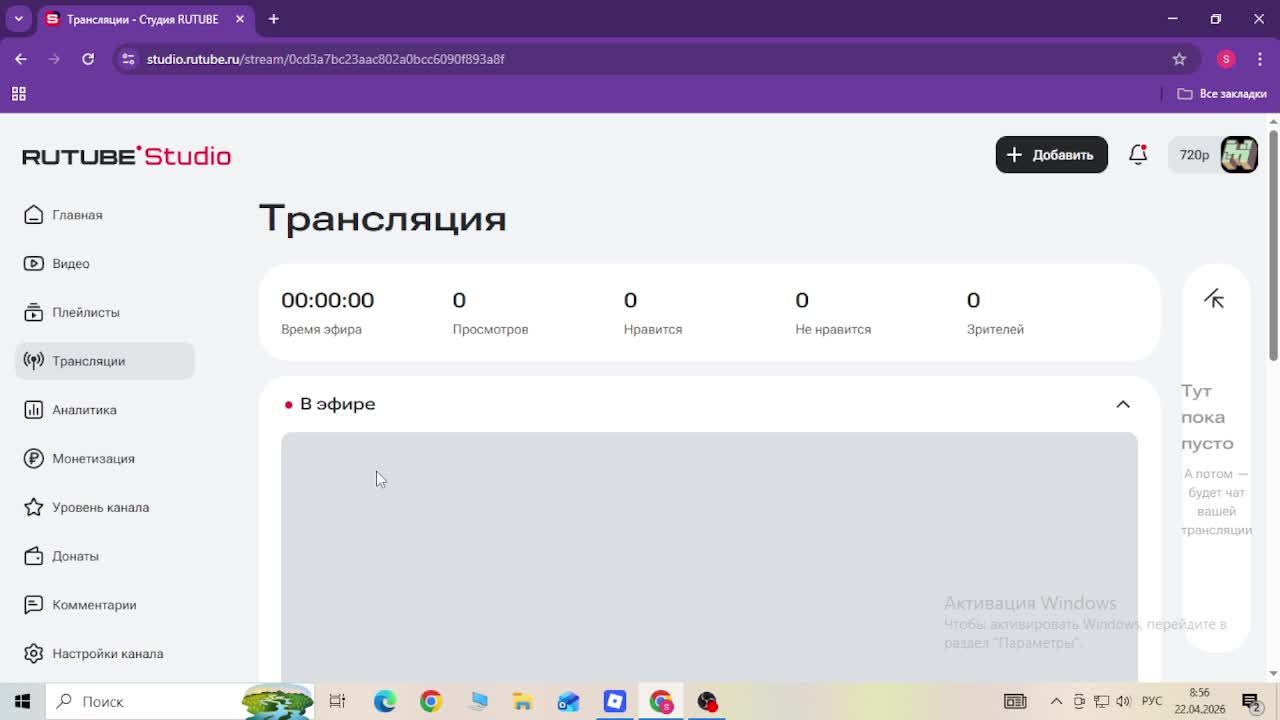This screenshot has height=720, width=1280.
Task: Open a new browser tab
Action: pyautogui.click(x=273, y=19)
